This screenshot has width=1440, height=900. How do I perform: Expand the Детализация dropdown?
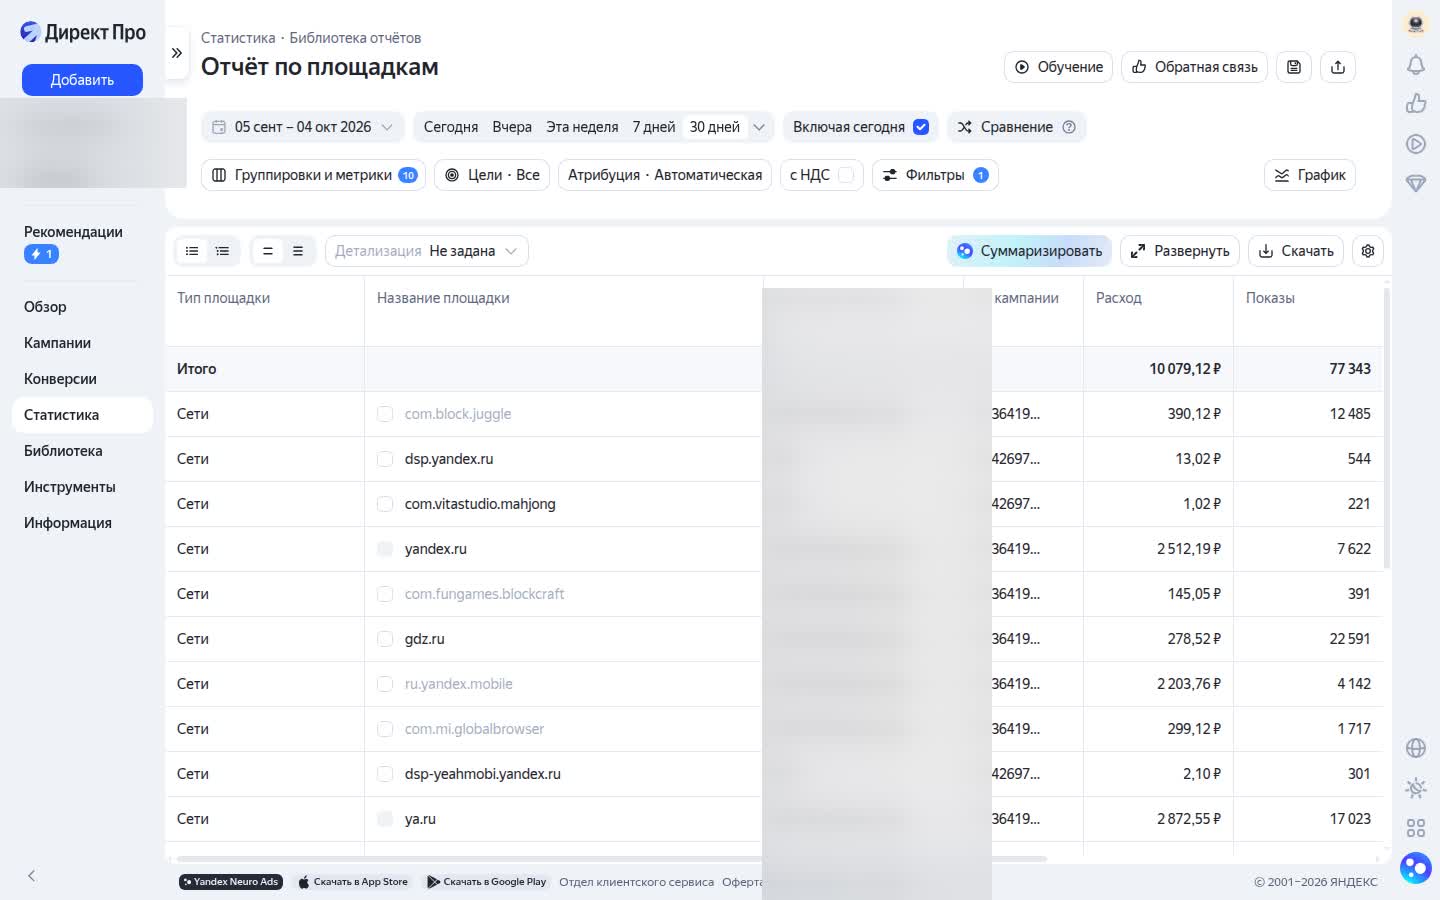(427, 251)
